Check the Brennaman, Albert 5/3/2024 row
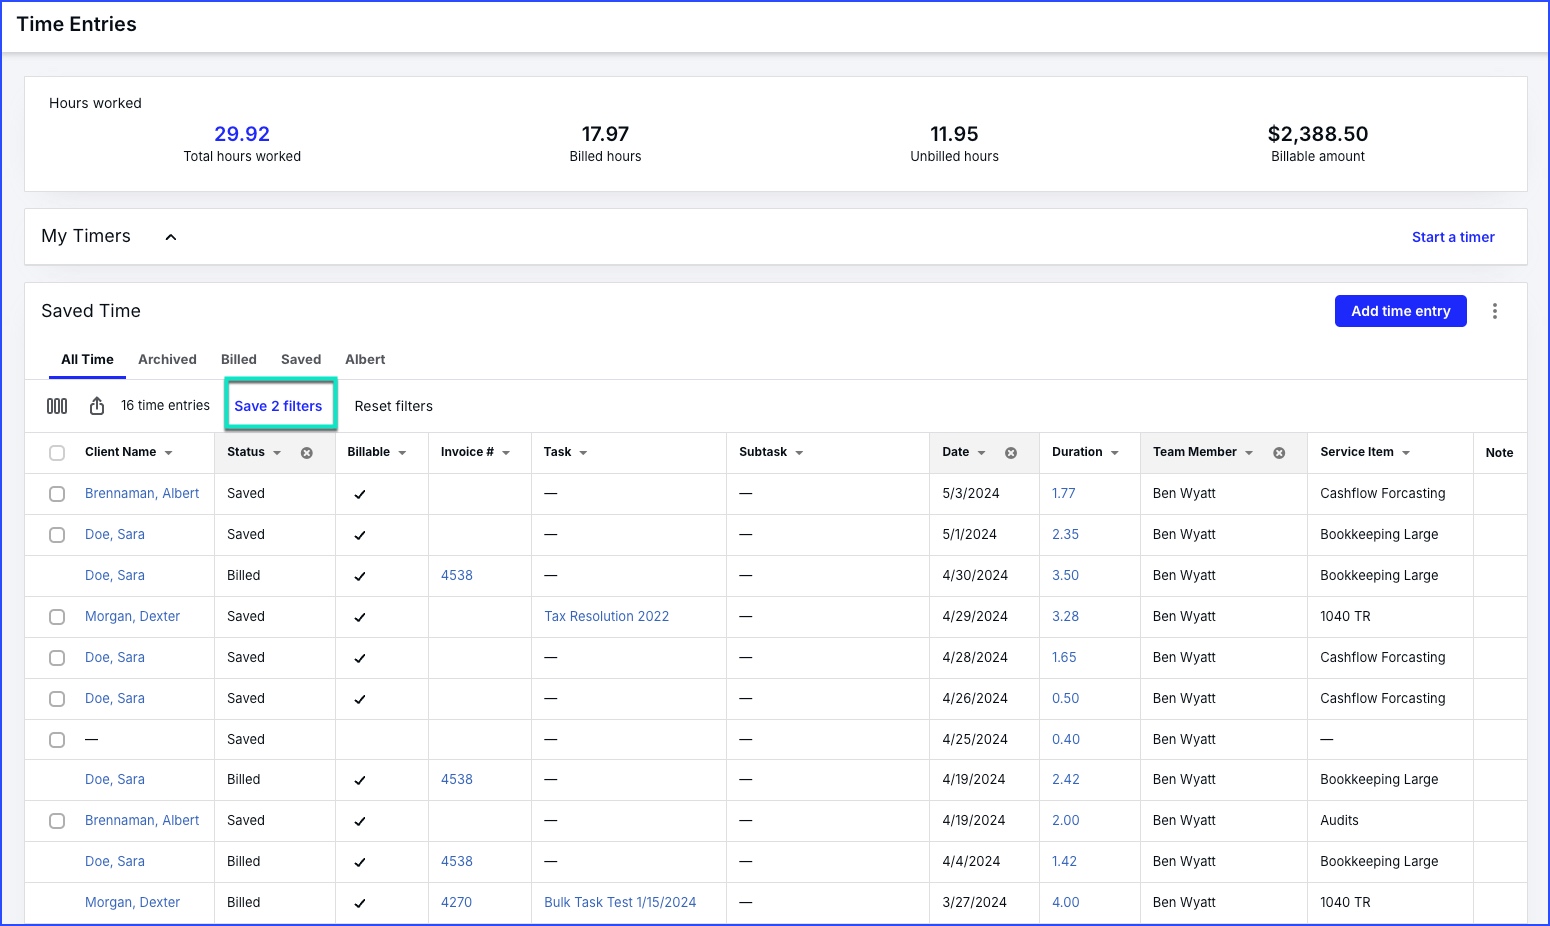 point(57,494)
